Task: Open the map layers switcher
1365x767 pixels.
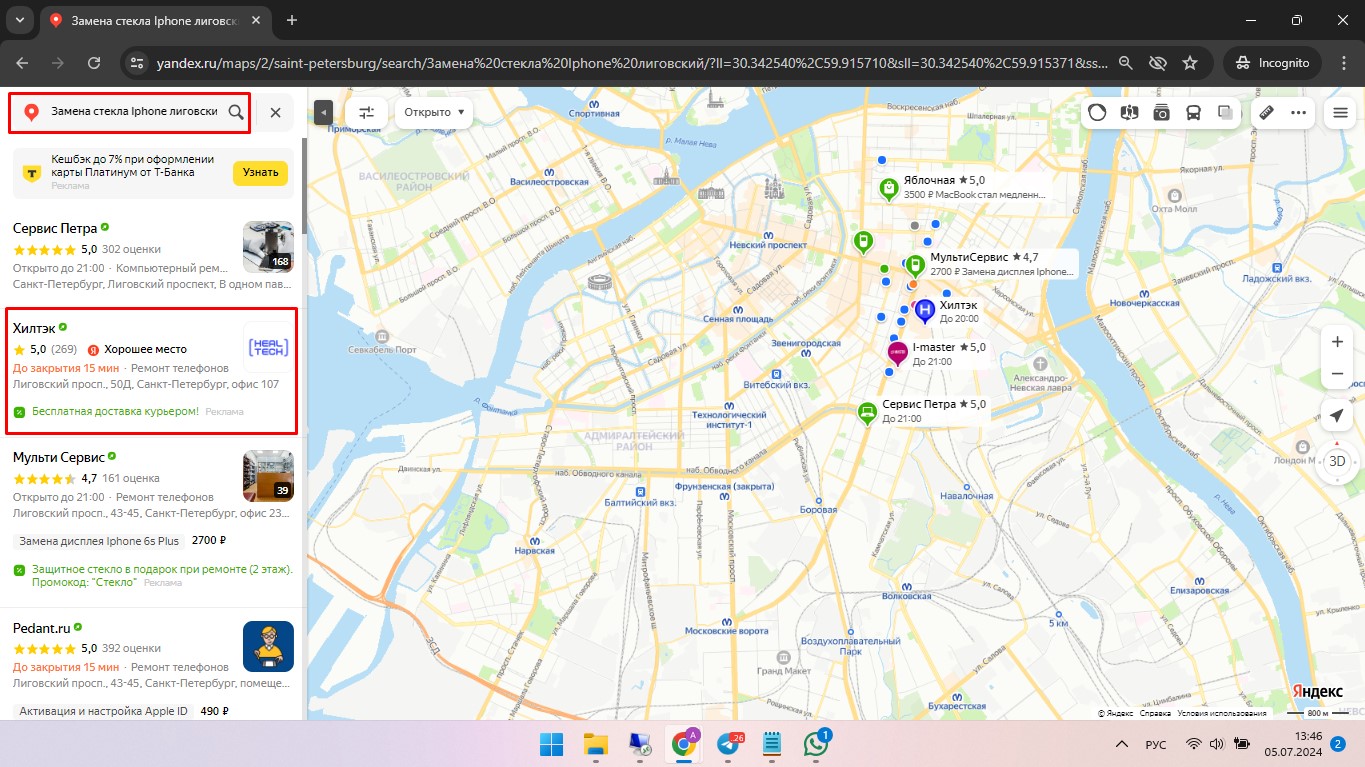Action: click(x=1226, y=112)
